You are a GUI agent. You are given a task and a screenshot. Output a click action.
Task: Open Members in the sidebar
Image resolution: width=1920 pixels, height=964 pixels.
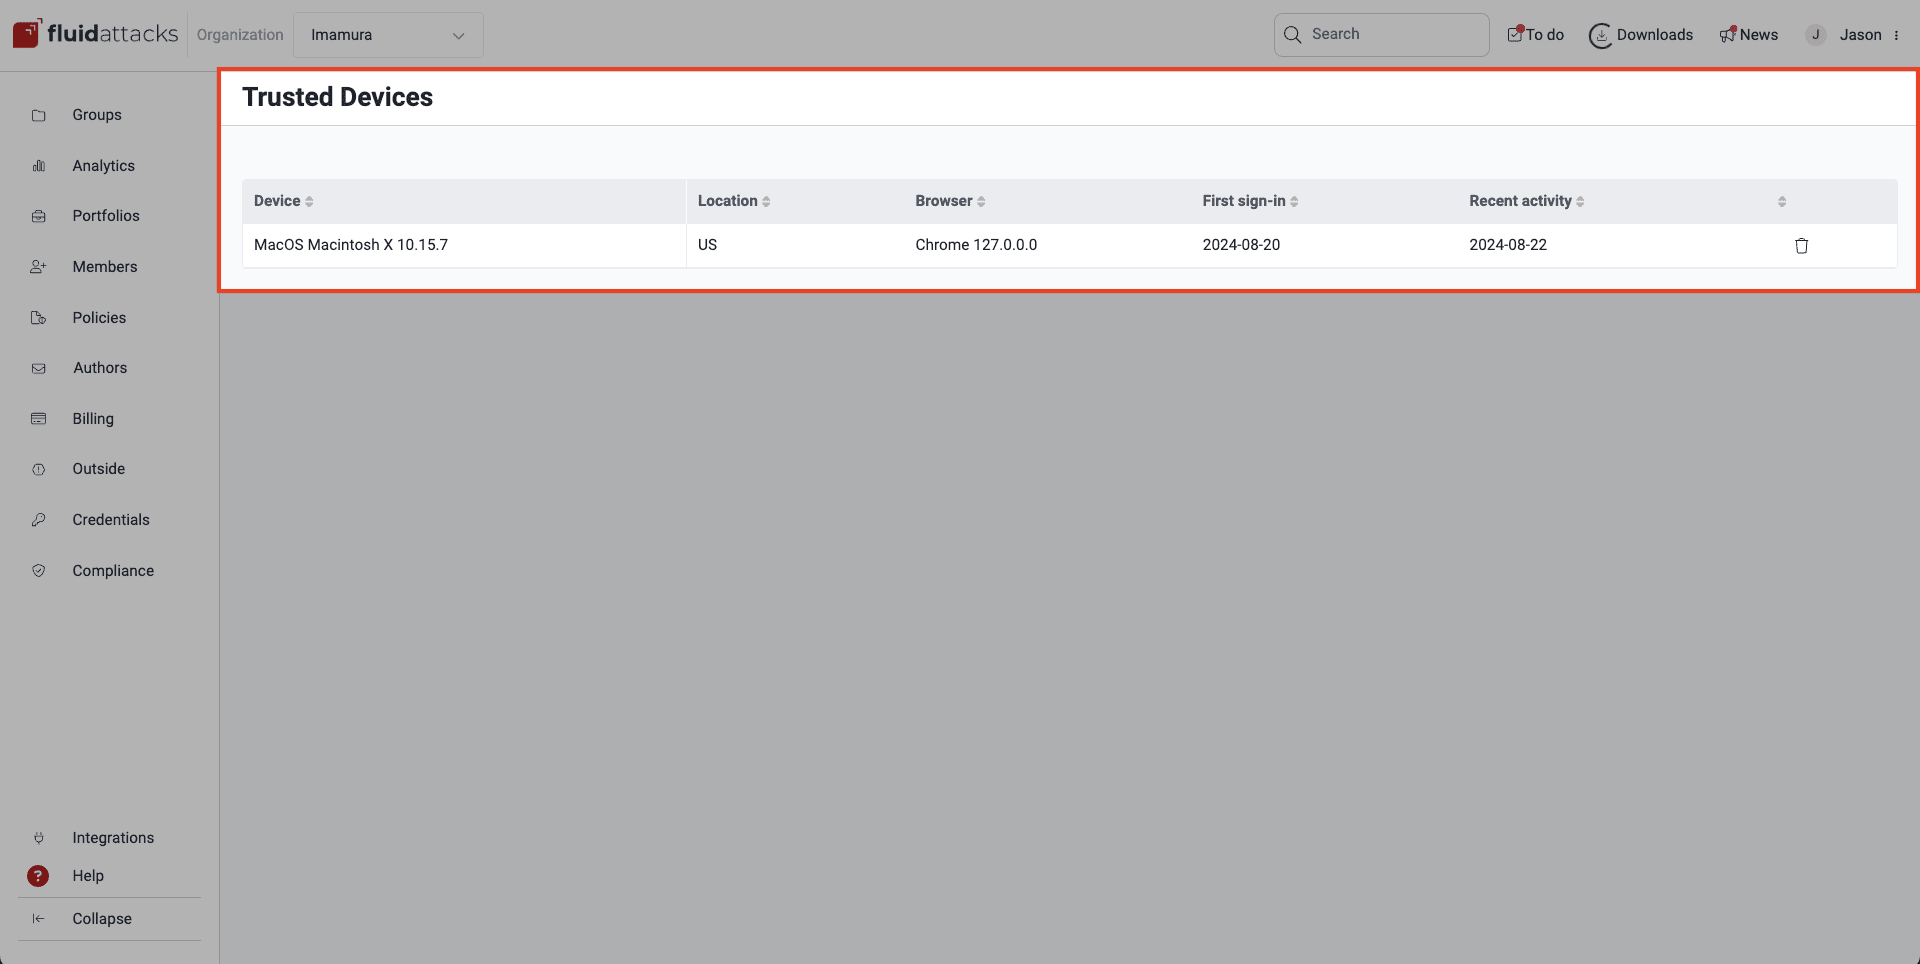(105, 267)
